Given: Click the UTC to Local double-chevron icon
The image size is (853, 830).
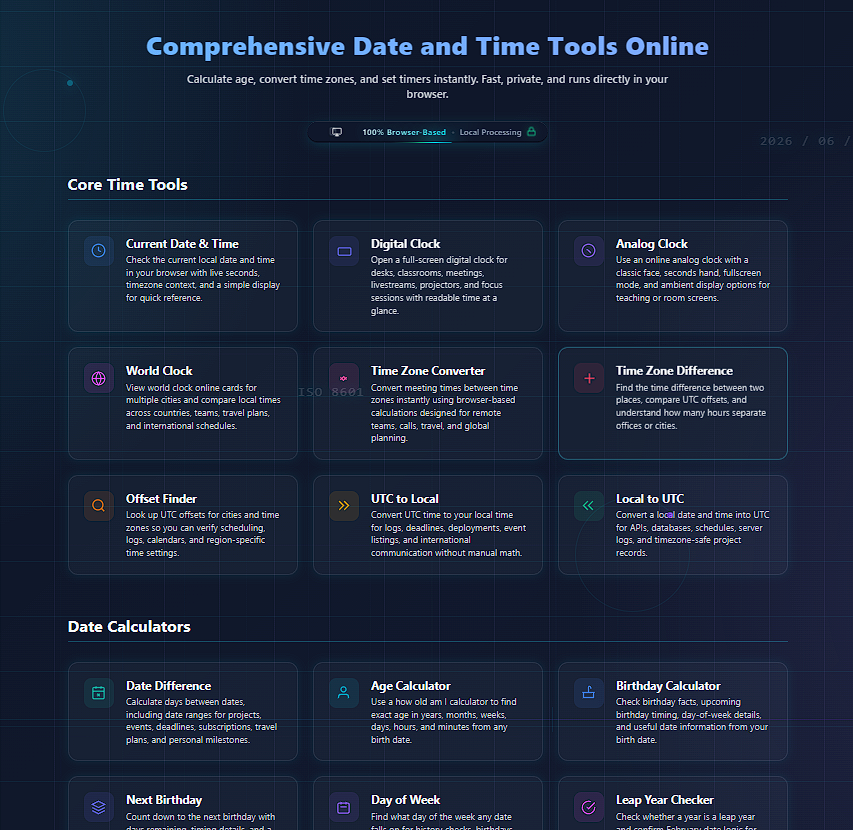Looking at the screenshot, I should pos(344,505).
